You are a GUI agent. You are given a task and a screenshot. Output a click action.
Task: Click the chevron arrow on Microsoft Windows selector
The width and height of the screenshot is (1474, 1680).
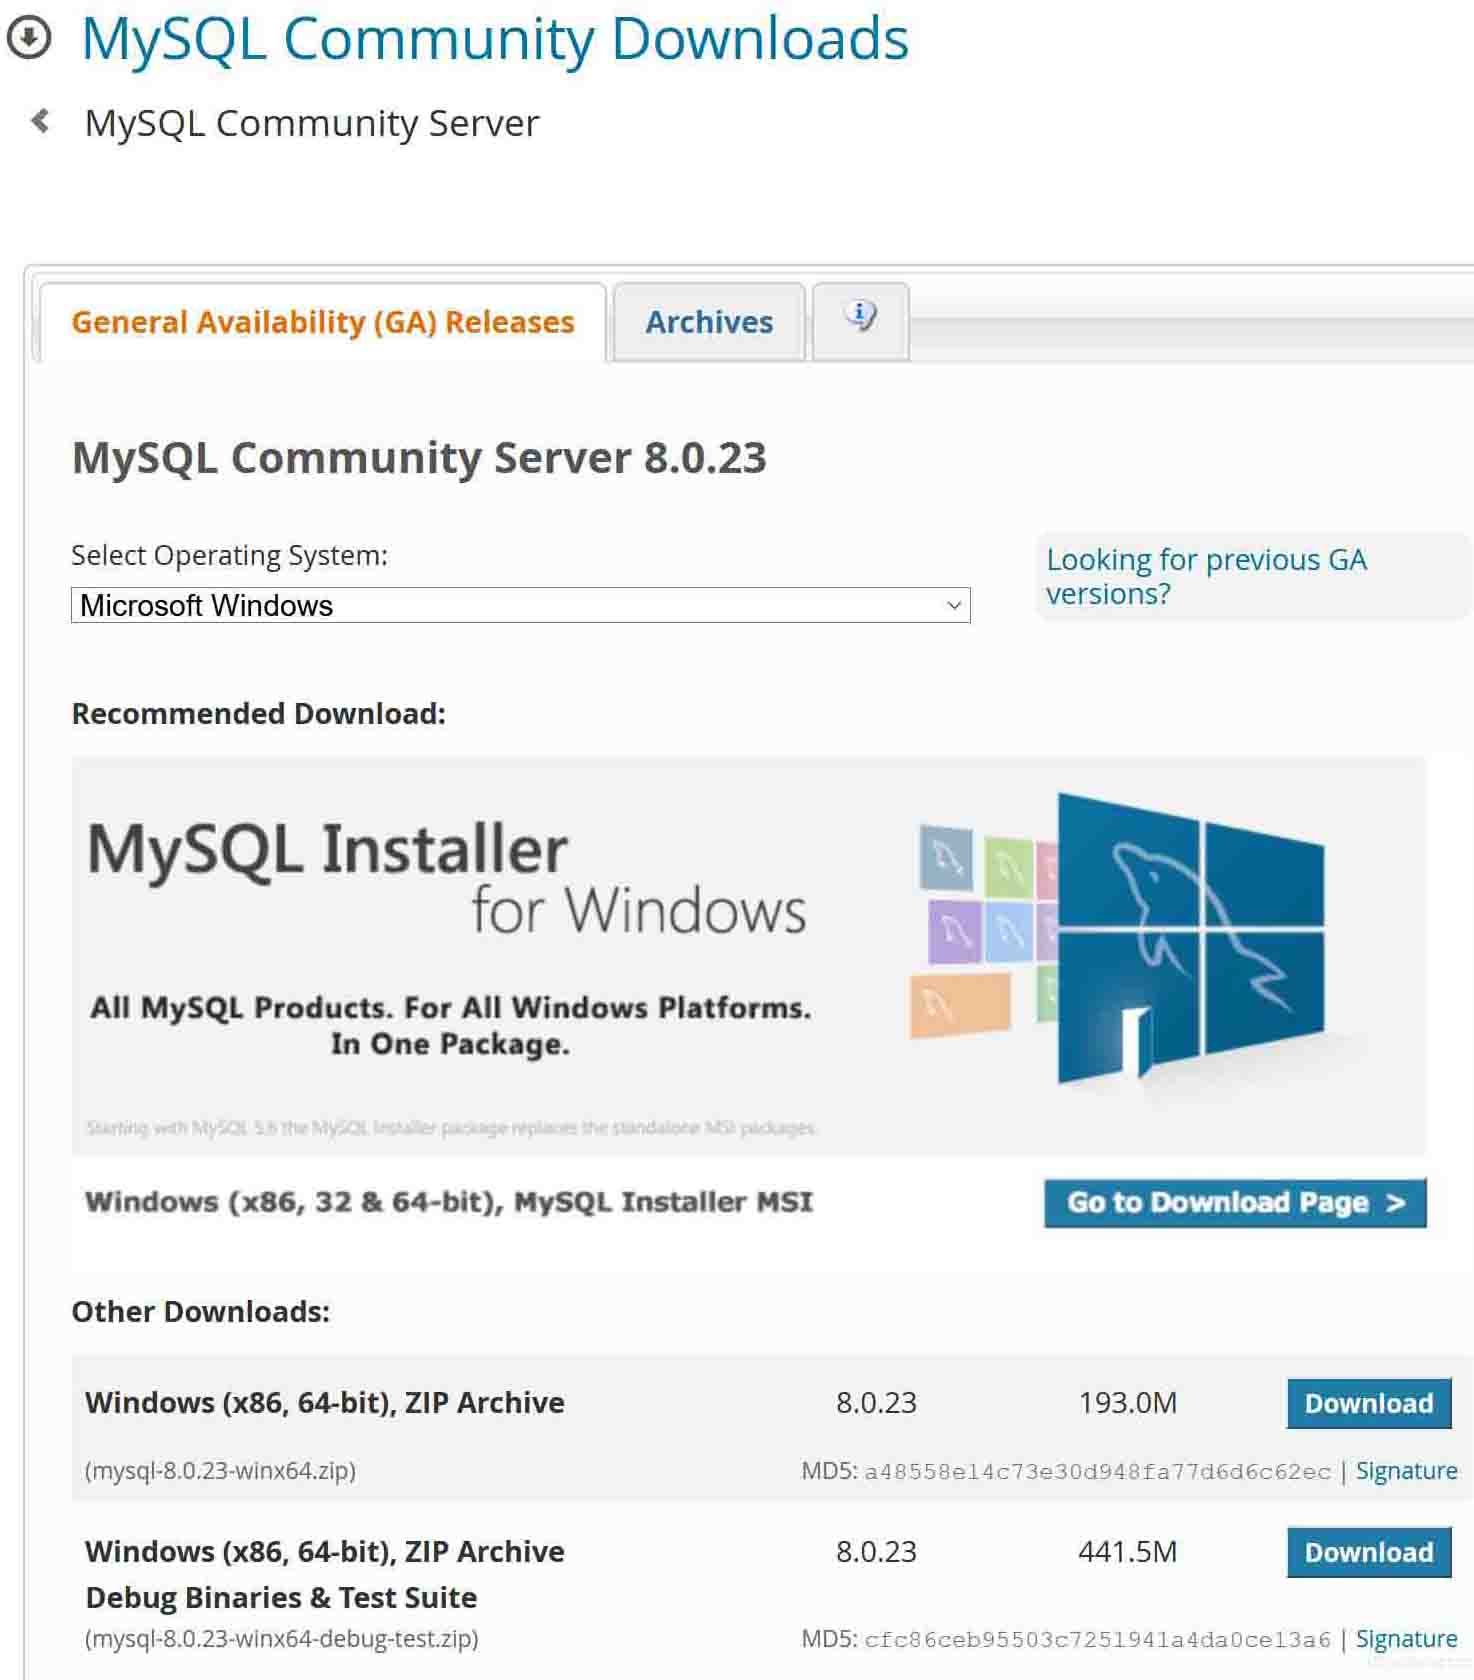click(x=953, y=605)
